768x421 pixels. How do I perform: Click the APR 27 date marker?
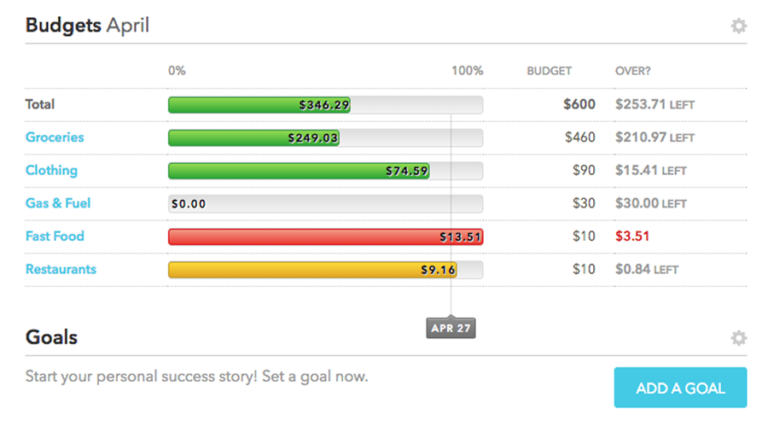[451, 328]
